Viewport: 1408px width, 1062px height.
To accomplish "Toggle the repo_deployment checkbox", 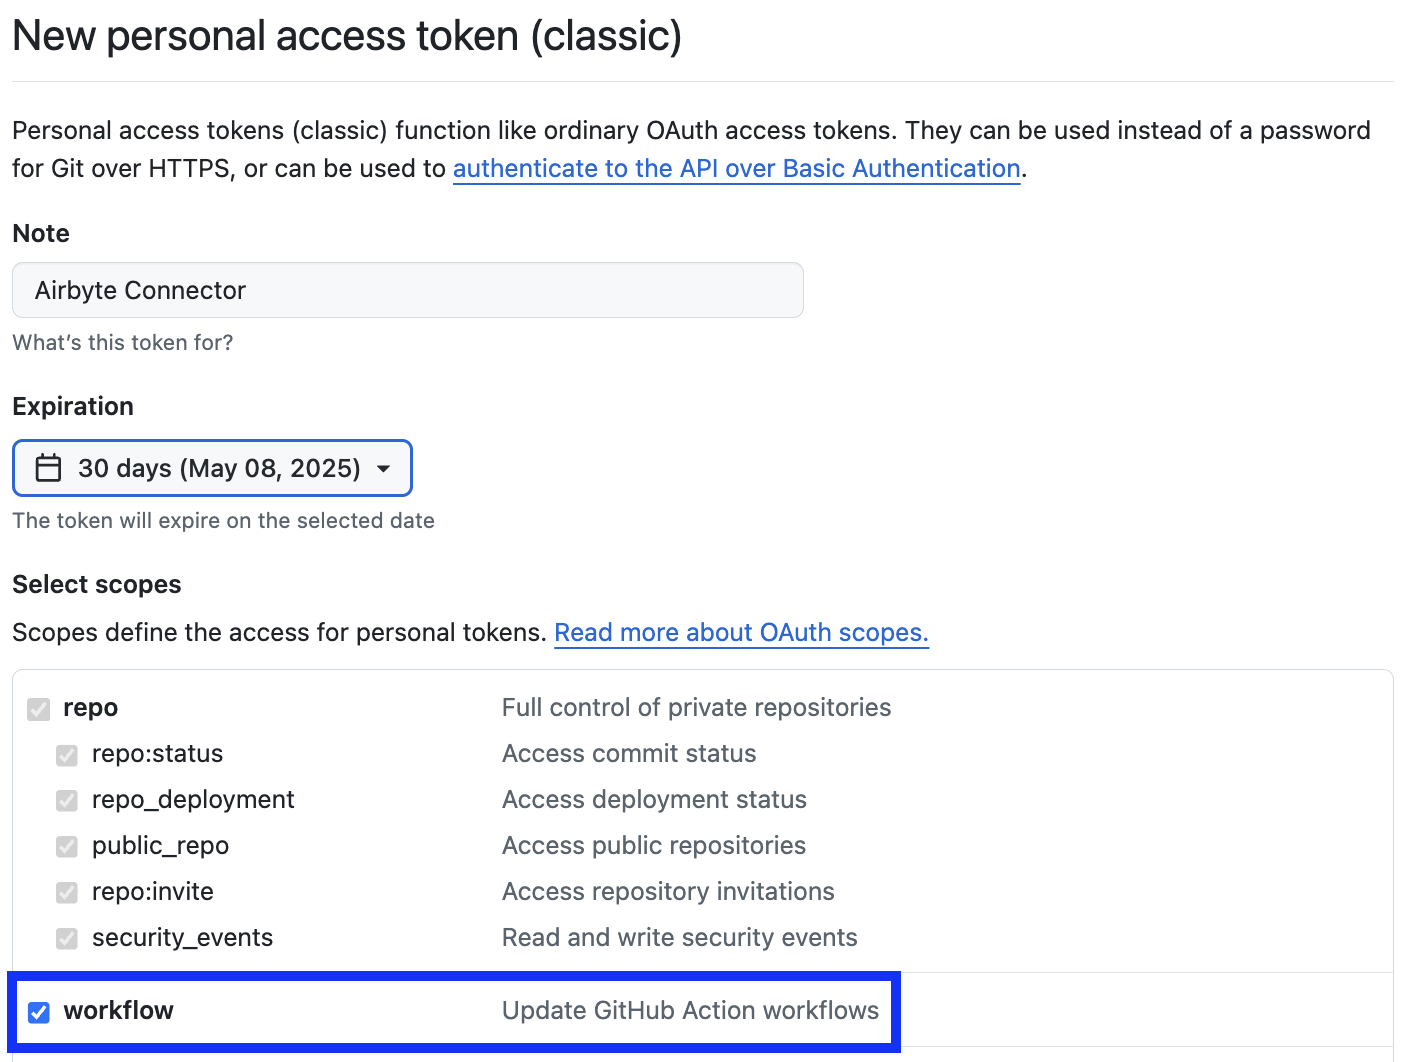I will pos(67,801).
